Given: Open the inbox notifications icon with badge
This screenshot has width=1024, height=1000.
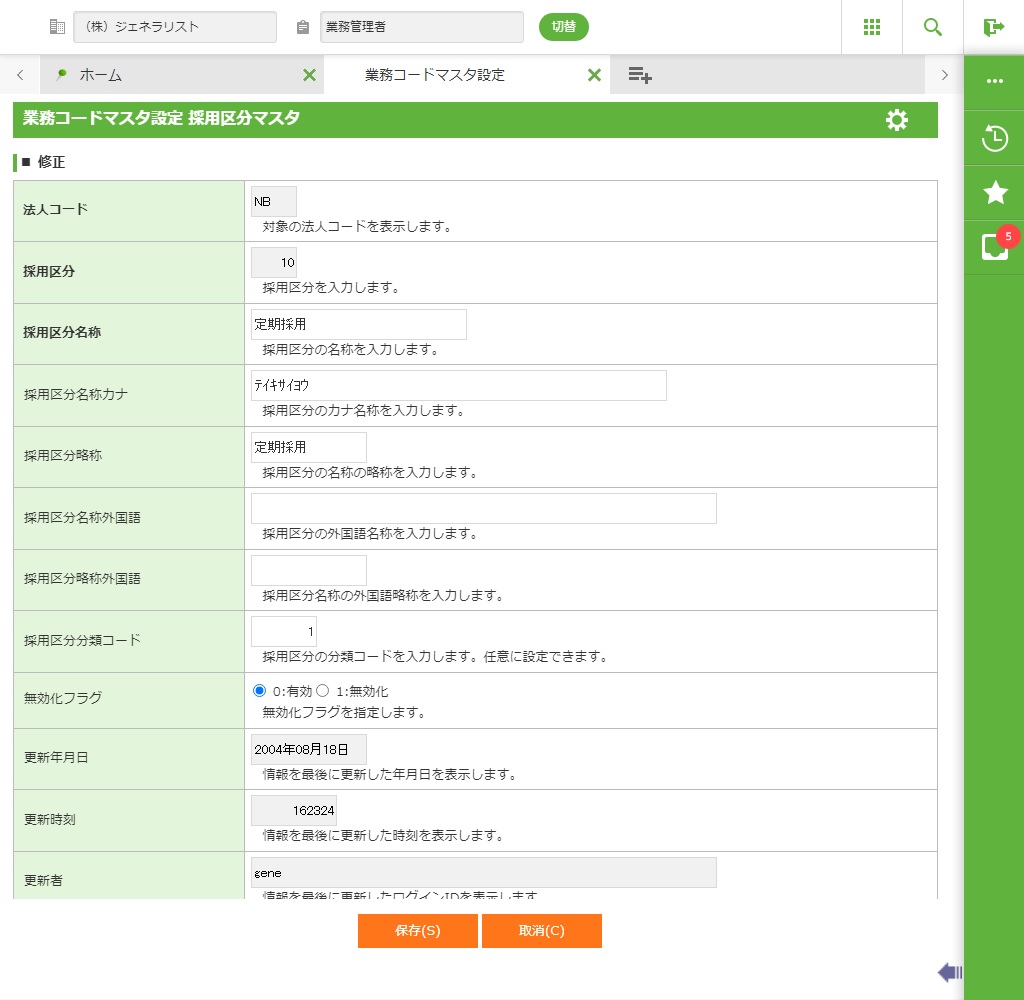Looking at the screenshot, I should pos(995,247).
